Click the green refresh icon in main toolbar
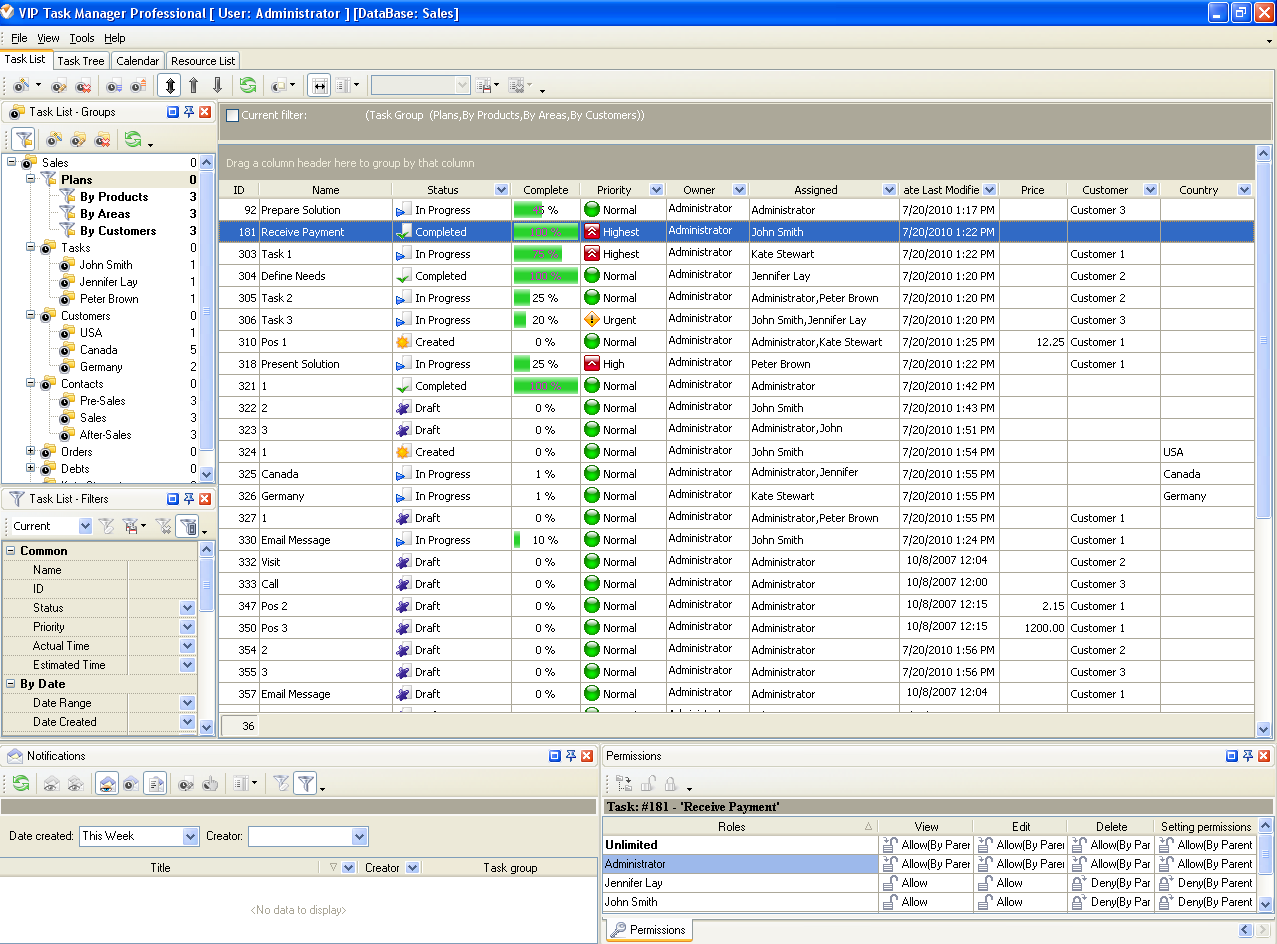1277x944 pixels. click(x=247, y=86)
